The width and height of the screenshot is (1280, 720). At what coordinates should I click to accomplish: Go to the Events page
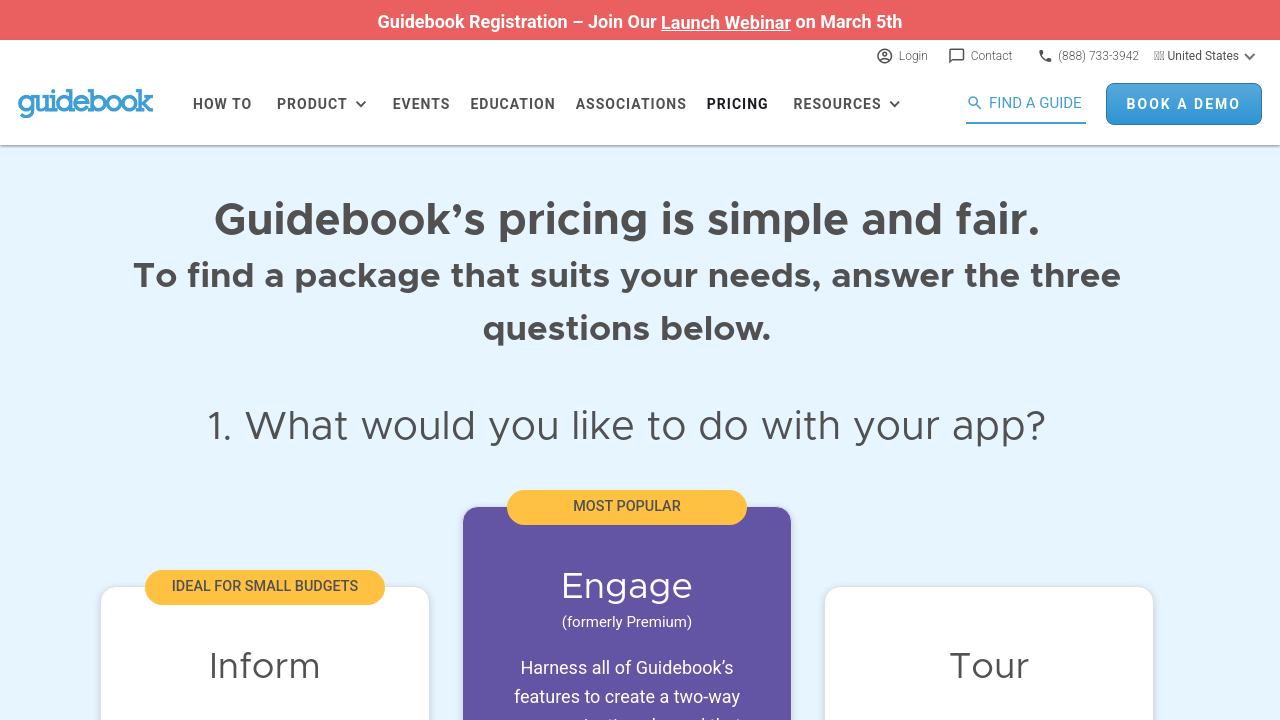point(421,104)
